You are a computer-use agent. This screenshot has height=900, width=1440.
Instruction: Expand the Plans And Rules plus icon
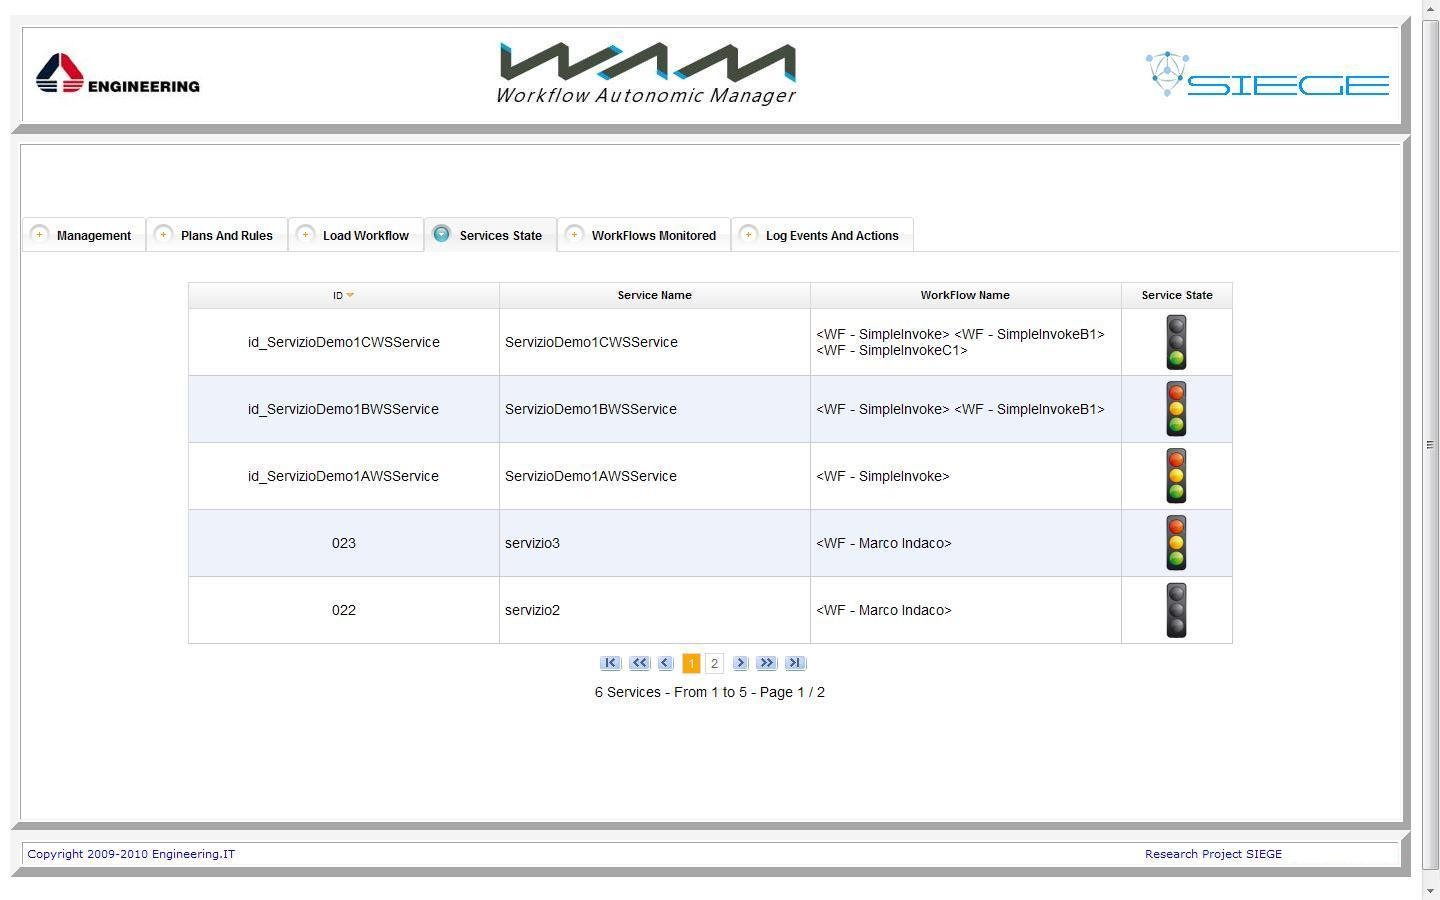click(162, 234)
